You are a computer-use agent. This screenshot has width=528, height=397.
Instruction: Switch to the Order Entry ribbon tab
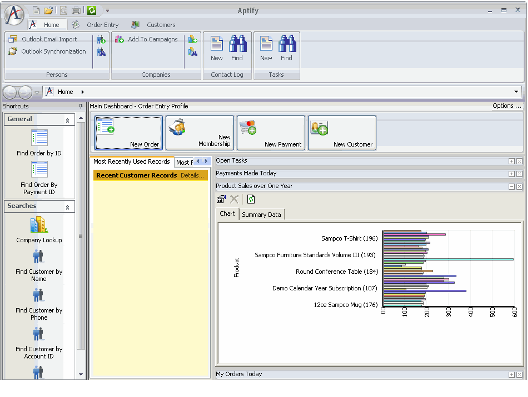tap(96, 25)
